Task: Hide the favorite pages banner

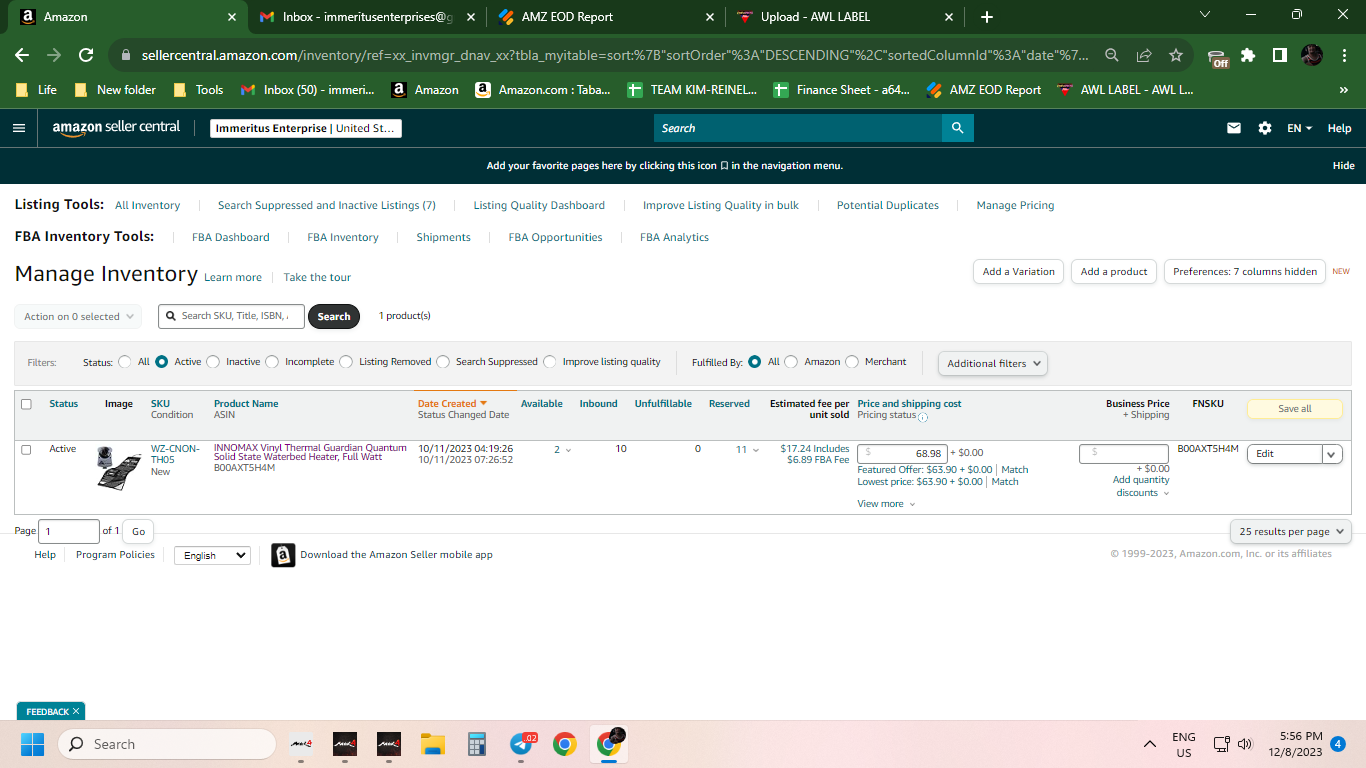Action: pos(1343,165)
